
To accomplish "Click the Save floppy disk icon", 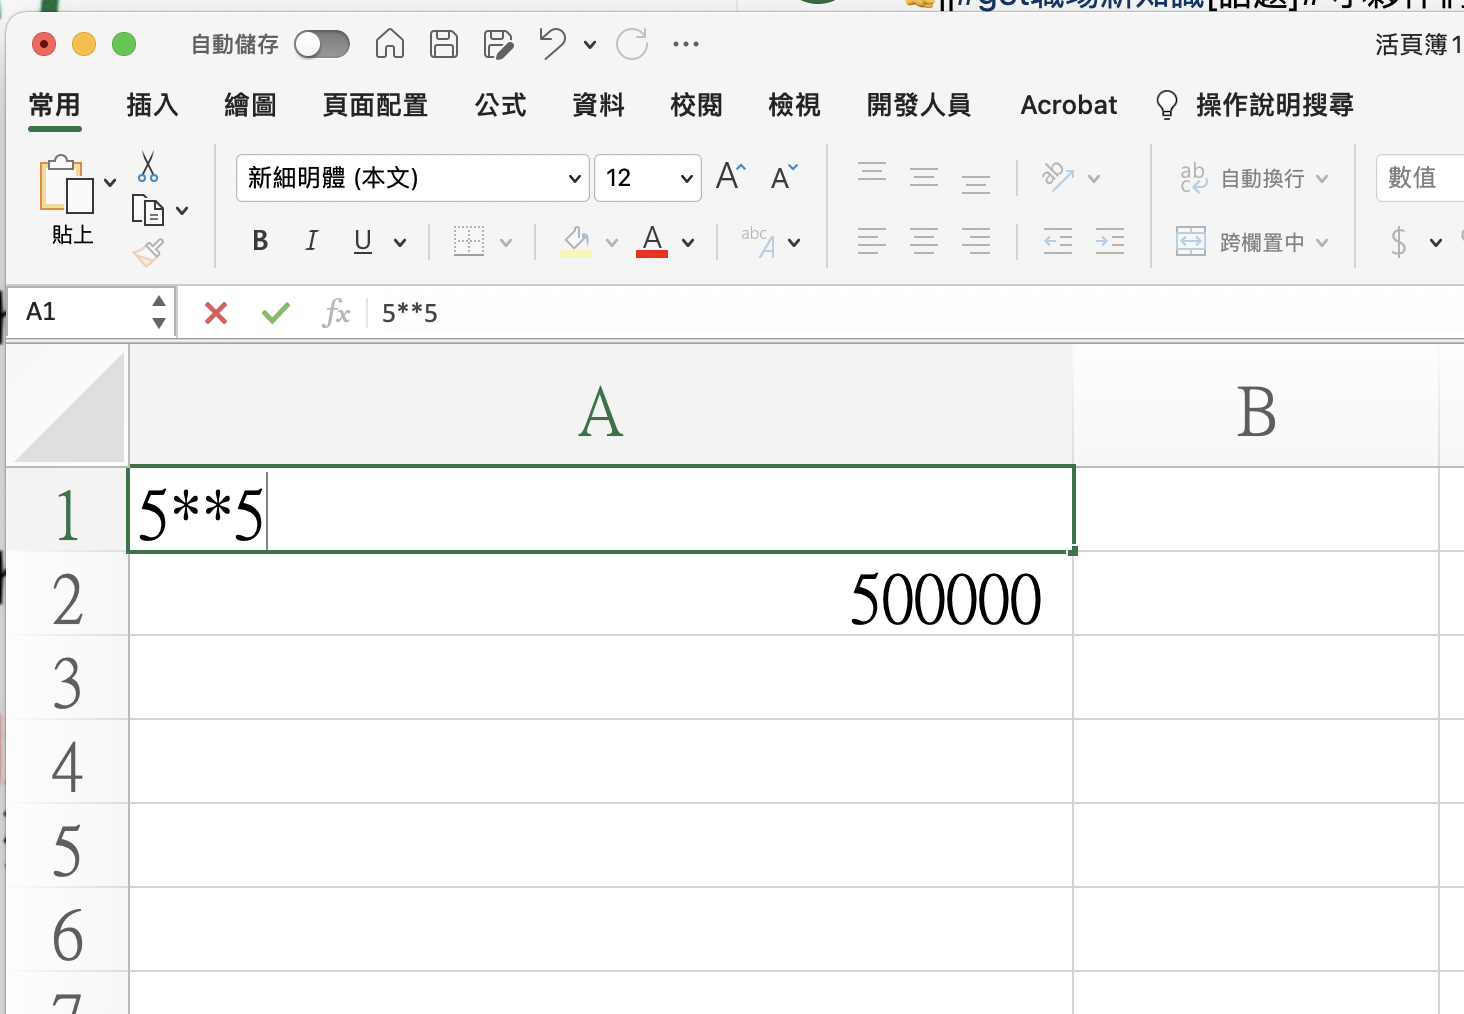I will point(444,44).
